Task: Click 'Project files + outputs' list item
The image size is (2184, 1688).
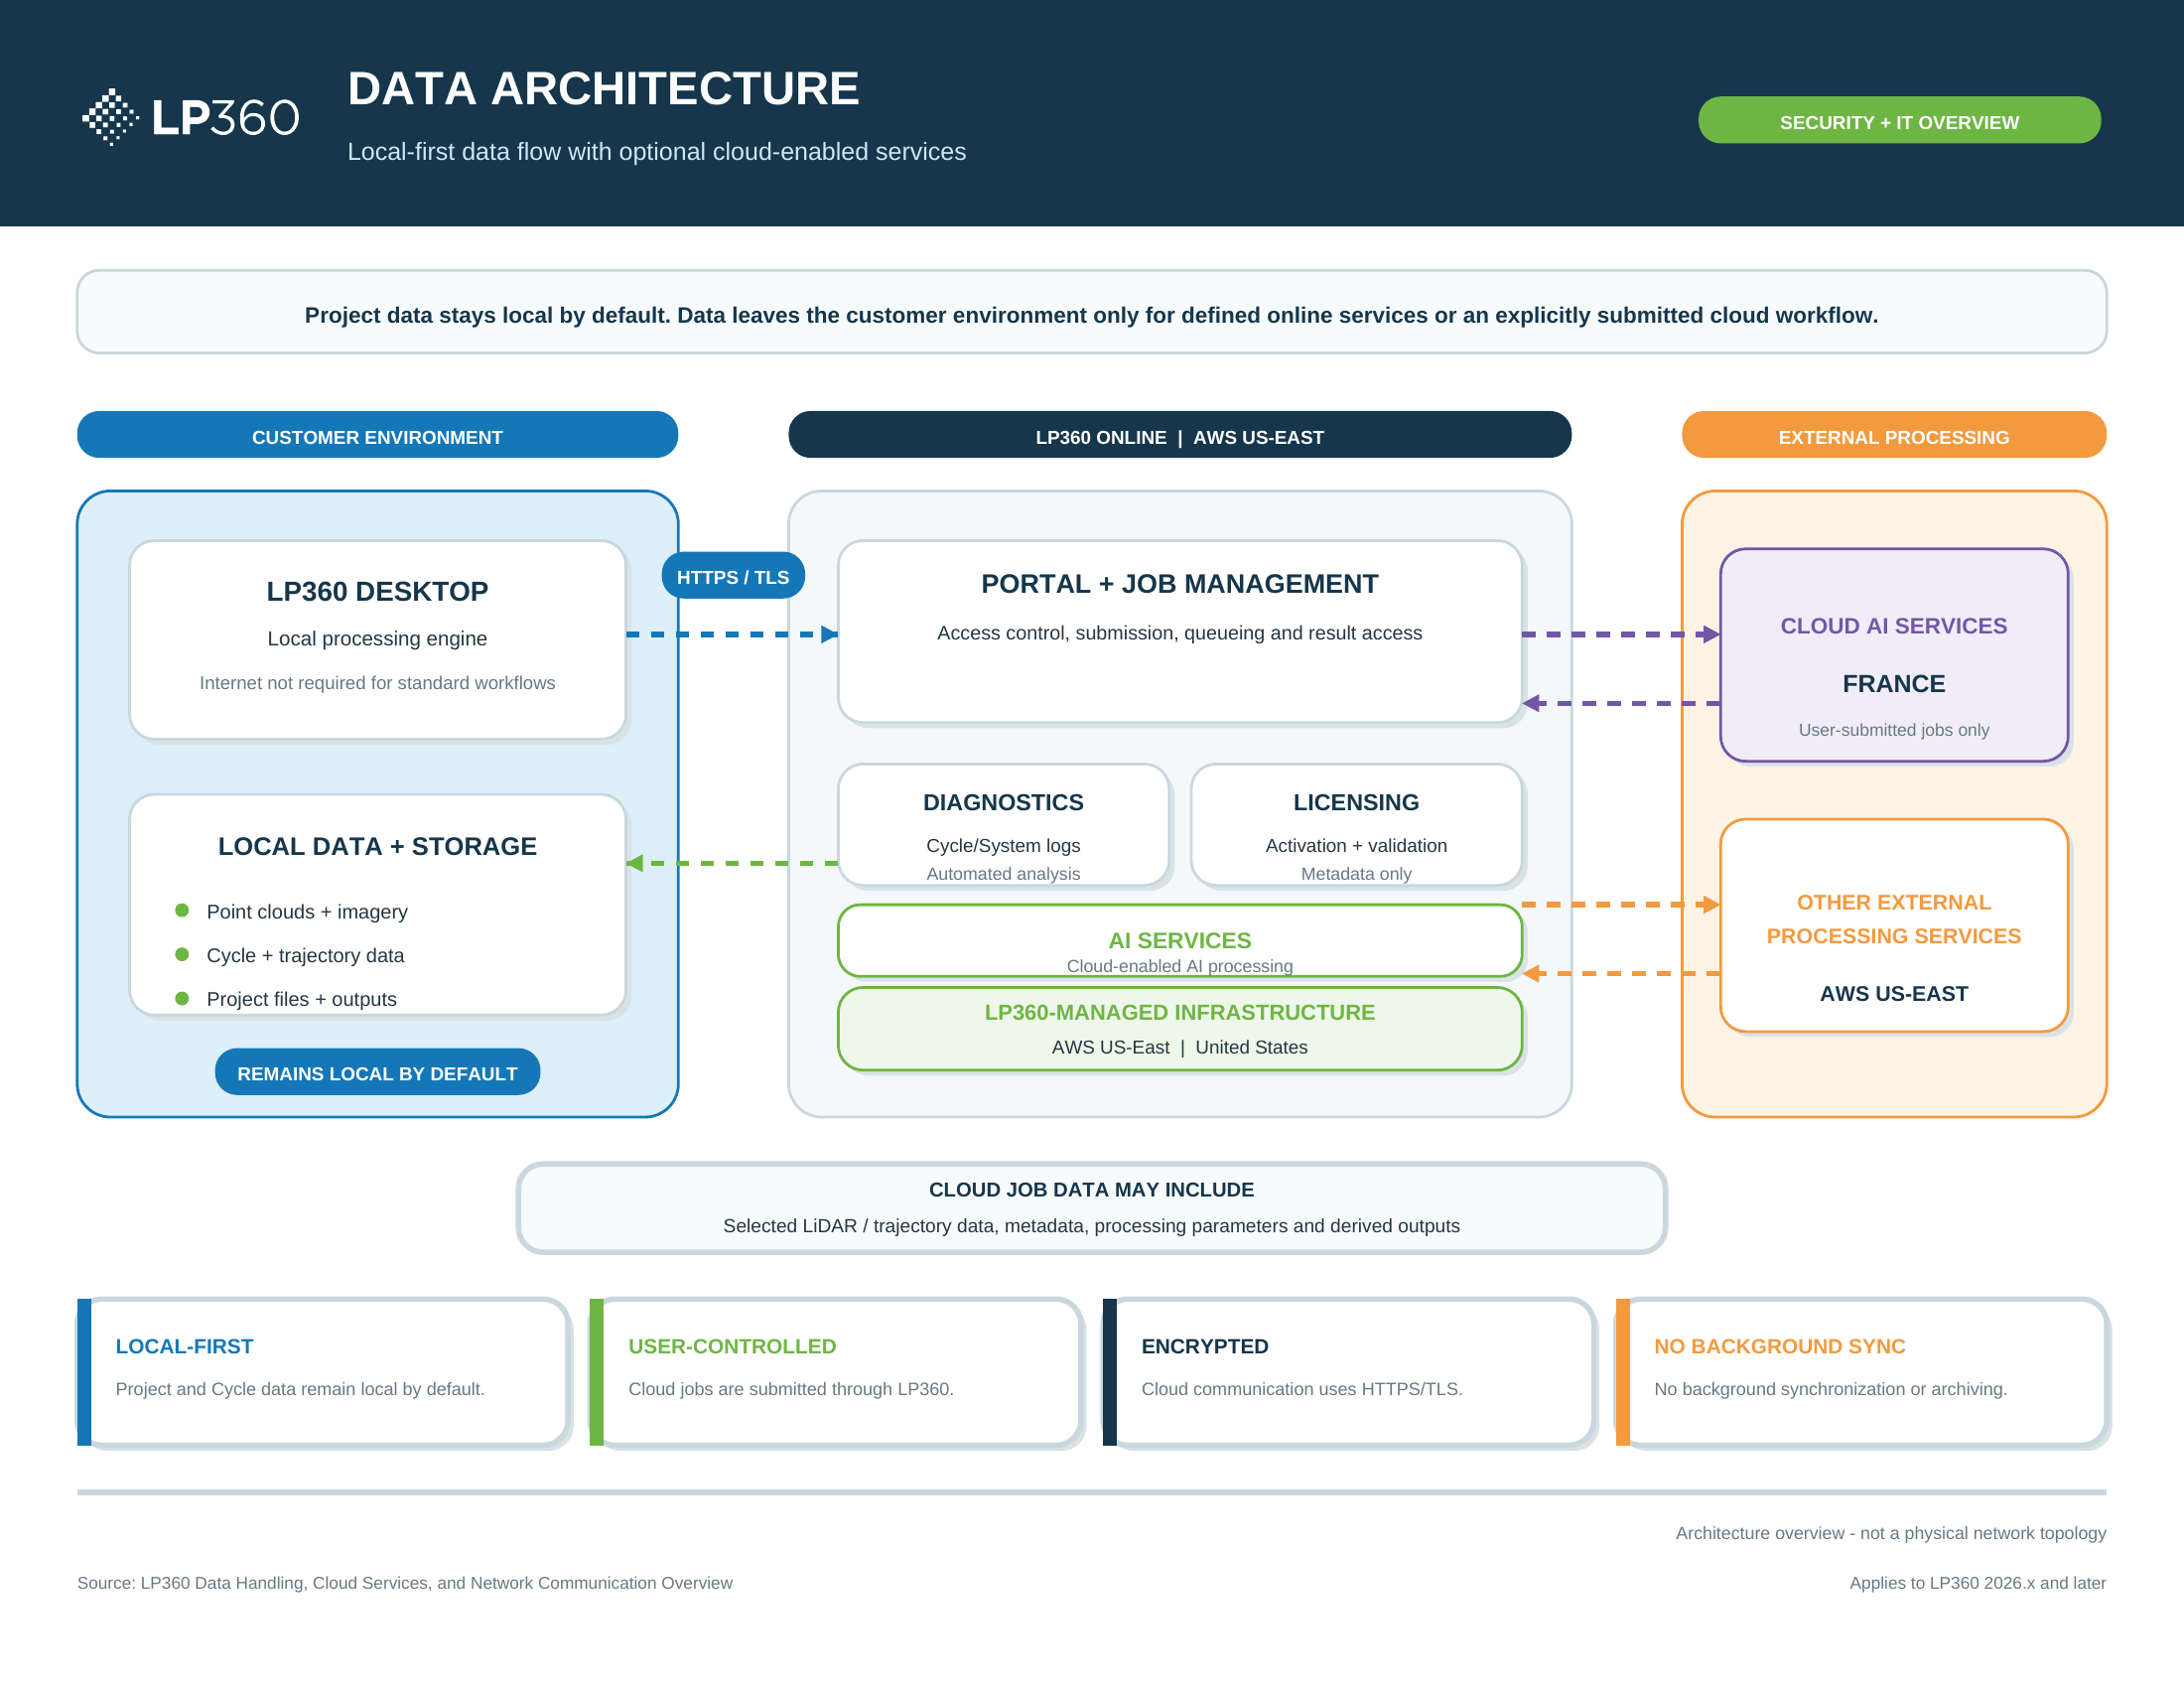Action: pyautogui.click(x=301, y=999)
